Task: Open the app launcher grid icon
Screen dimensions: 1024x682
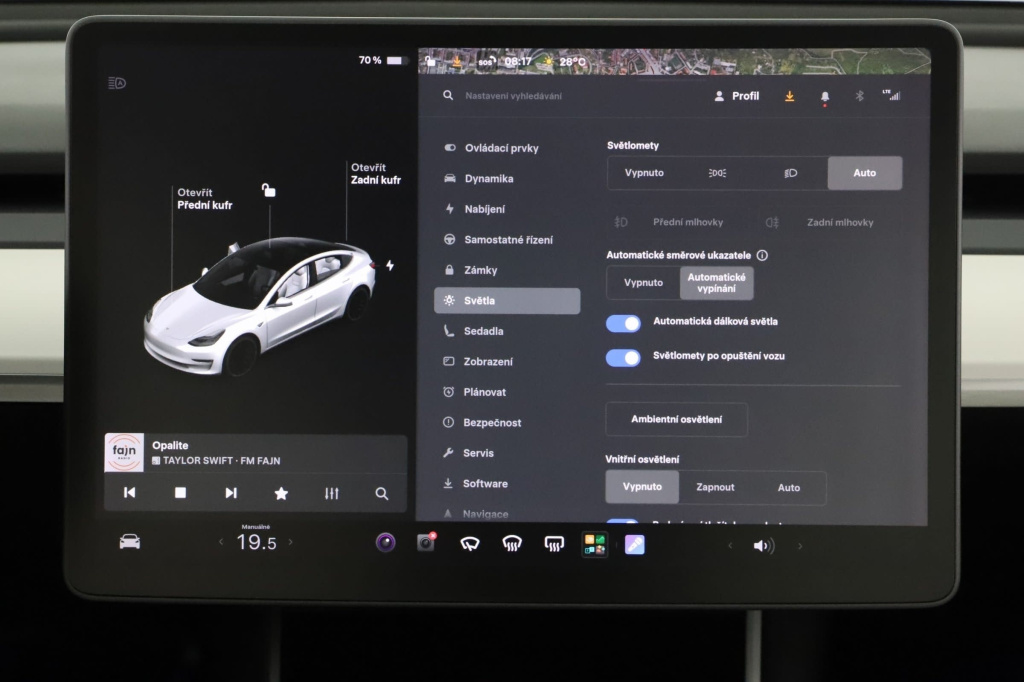Action: [594, 544]
